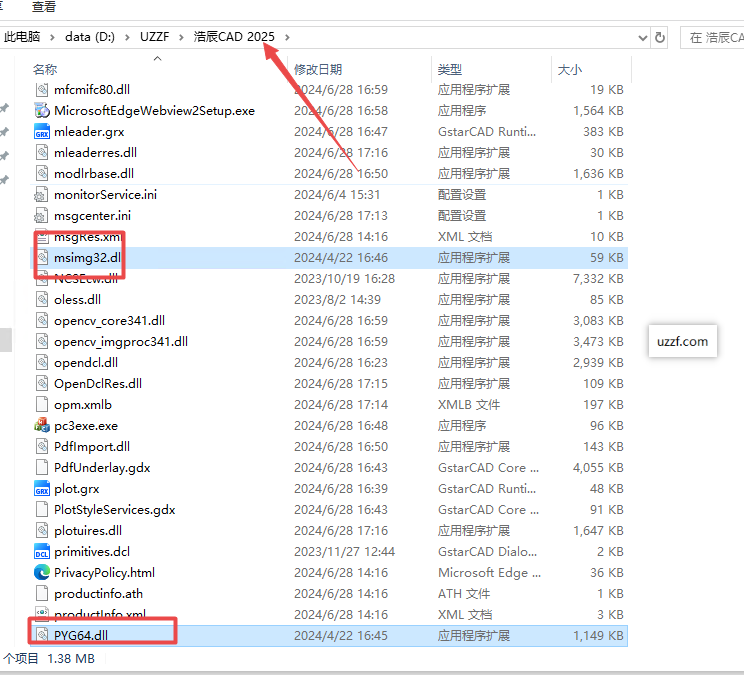Screen dimensions: 744x675
Task: Click the refresh button beside address bar
Action: [660, 37]
